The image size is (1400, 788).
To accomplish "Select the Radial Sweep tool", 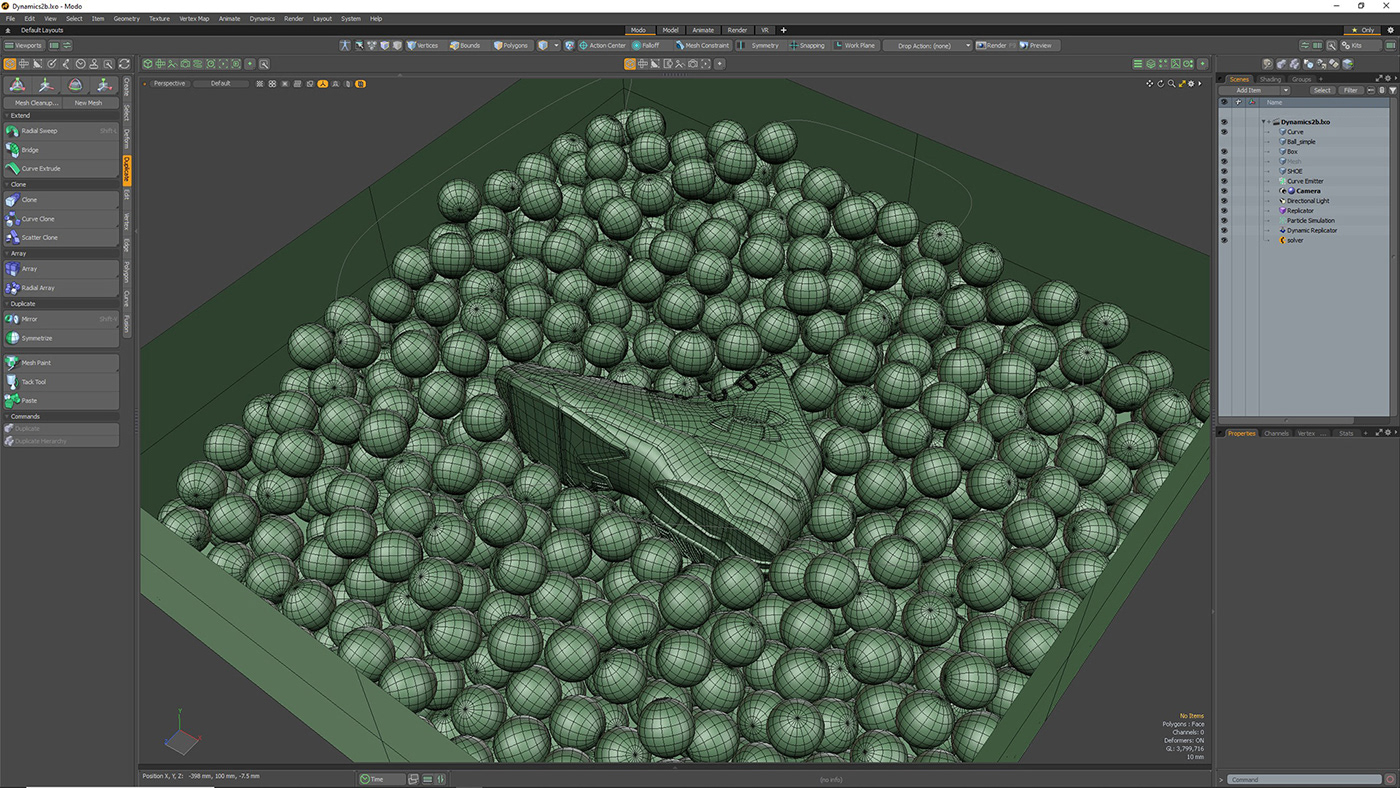I will click(40, 131).
